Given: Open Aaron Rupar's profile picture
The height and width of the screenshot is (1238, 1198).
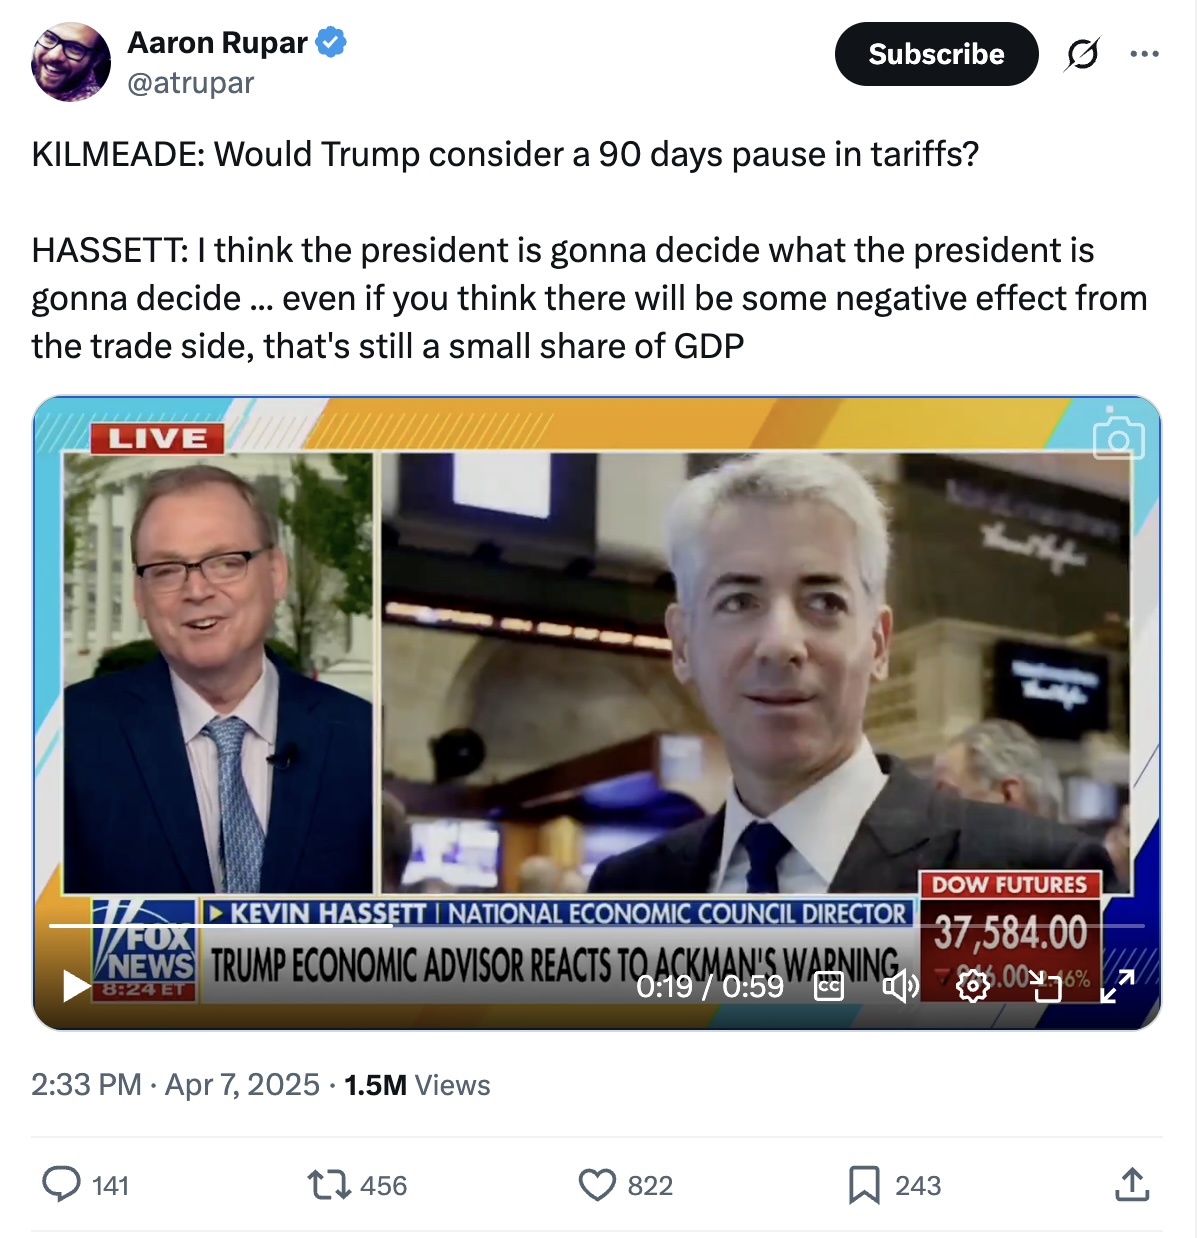Looking at the screenshot, I should [x=71, y=62].
